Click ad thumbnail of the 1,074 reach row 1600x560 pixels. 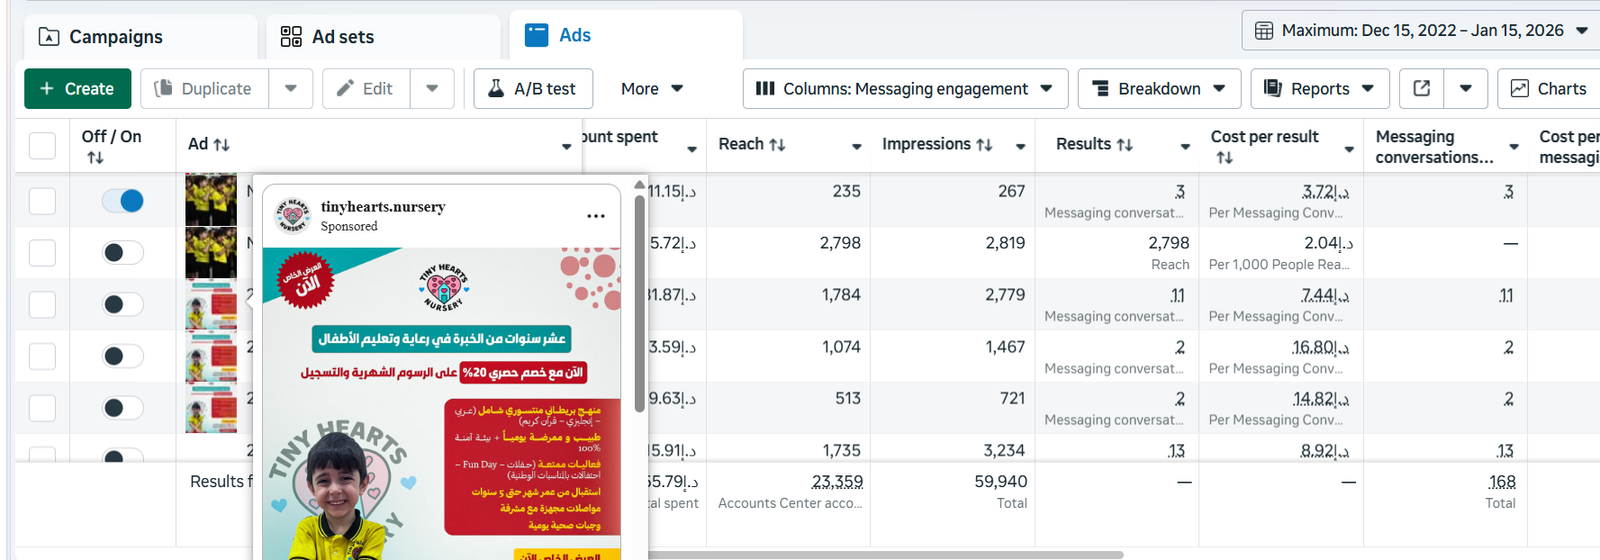[x=211, y=357]
